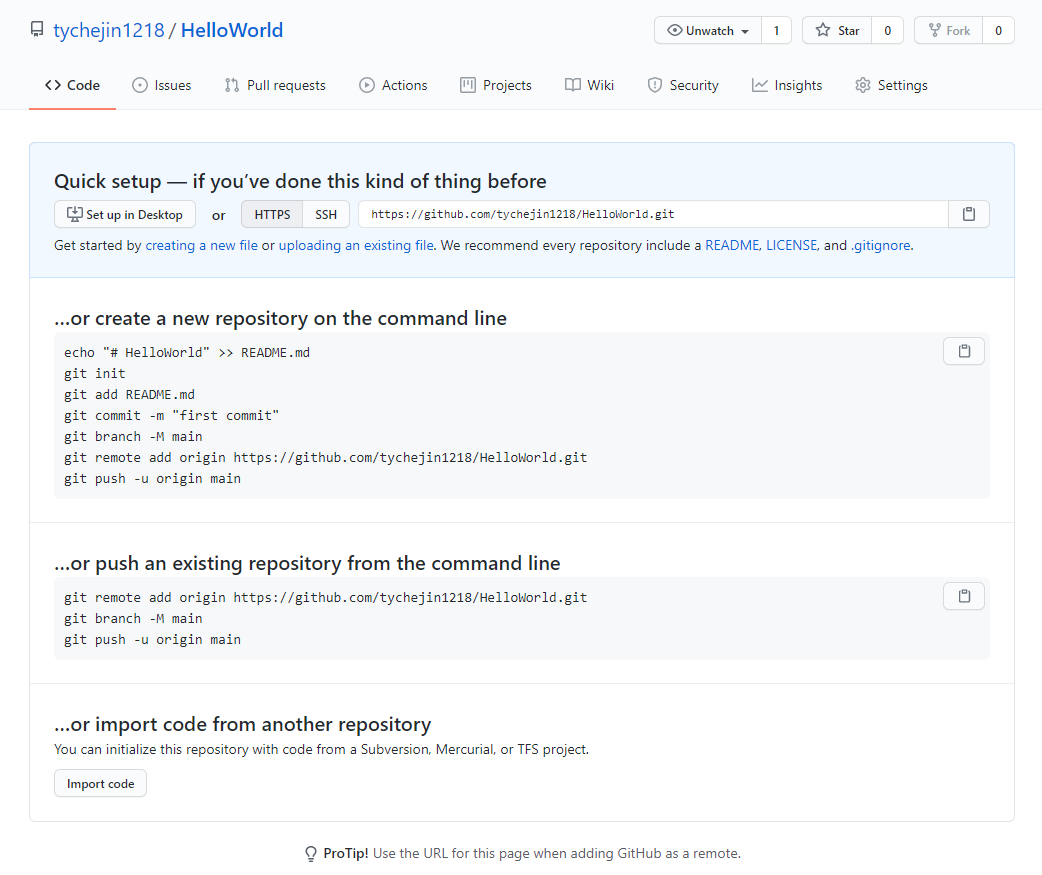Screen dimensions: 1042x875
Task: Go to the Issues tab
Action: (x=161, y=86)
